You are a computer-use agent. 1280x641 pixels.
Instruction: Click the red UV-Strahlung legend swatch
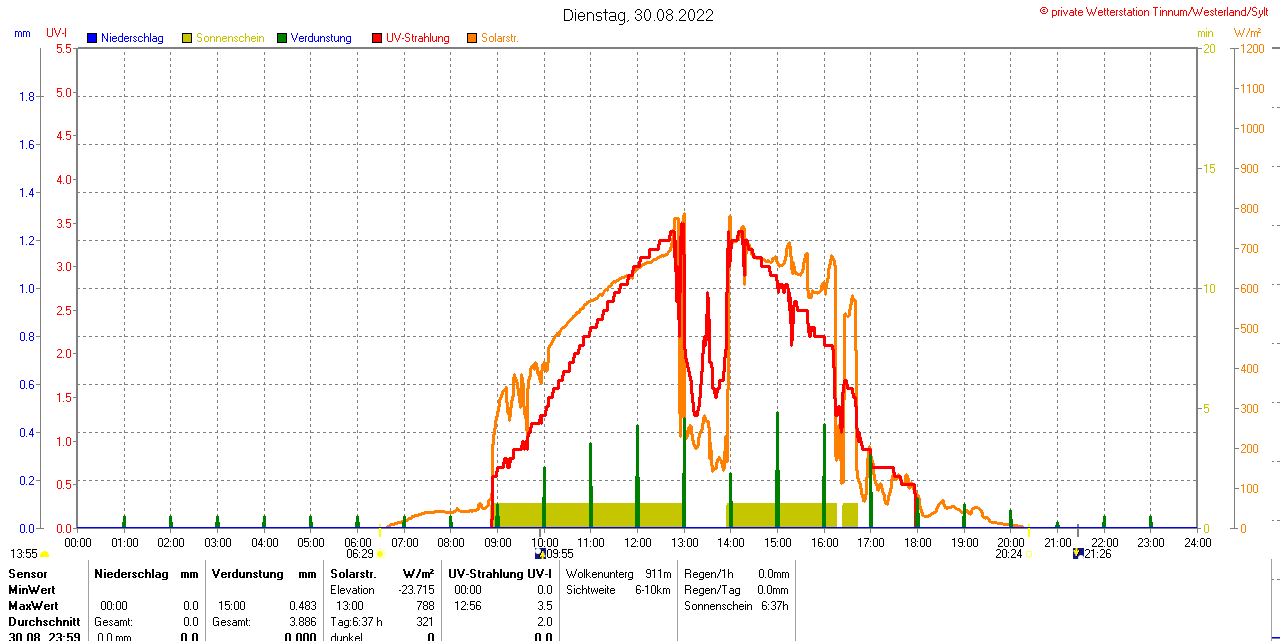[x=377, y=38]
